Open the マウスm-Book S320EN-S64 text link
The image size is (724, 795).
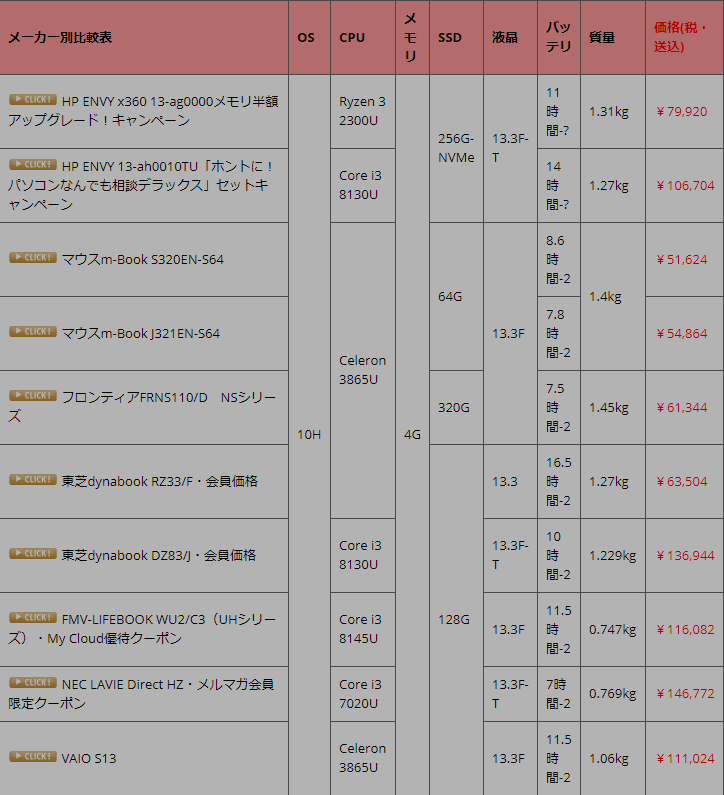(142, 259)
